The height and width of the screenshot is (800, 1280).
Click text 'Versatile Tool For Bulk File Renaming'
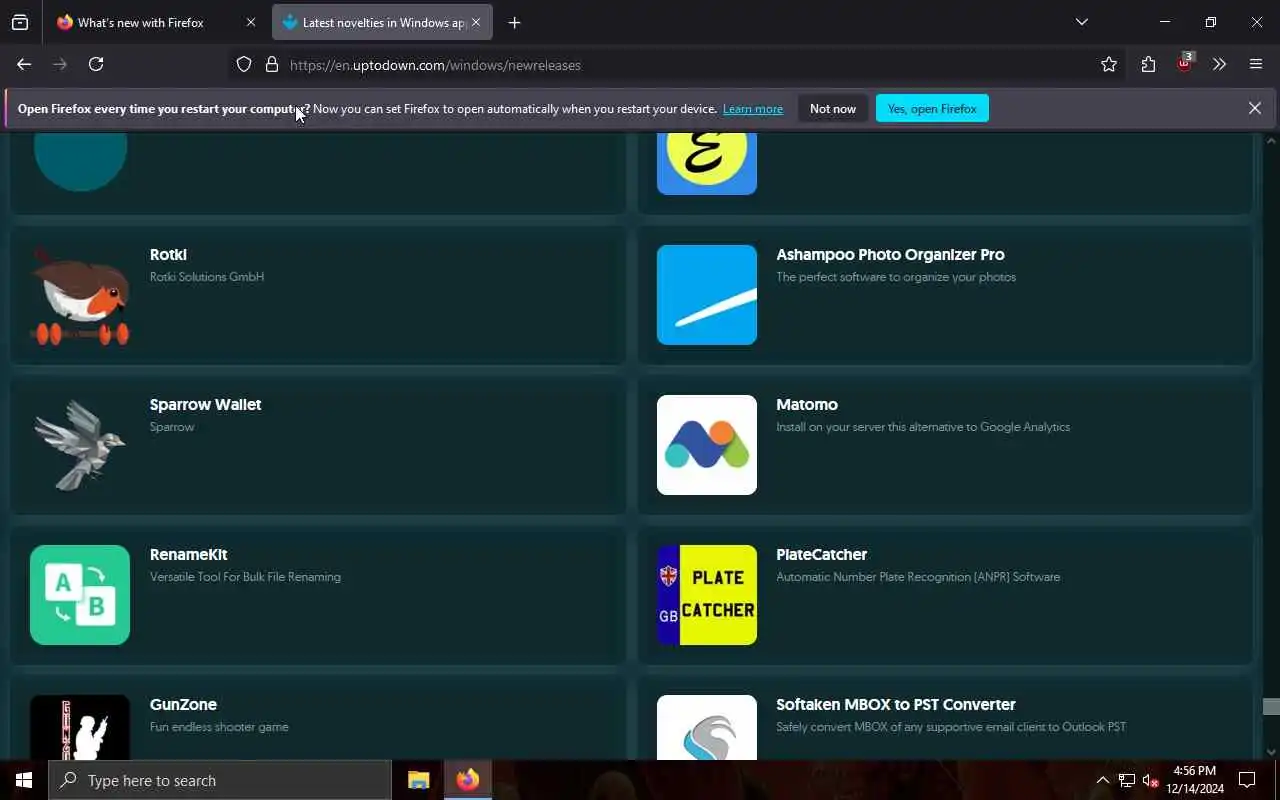click(245, 577)
